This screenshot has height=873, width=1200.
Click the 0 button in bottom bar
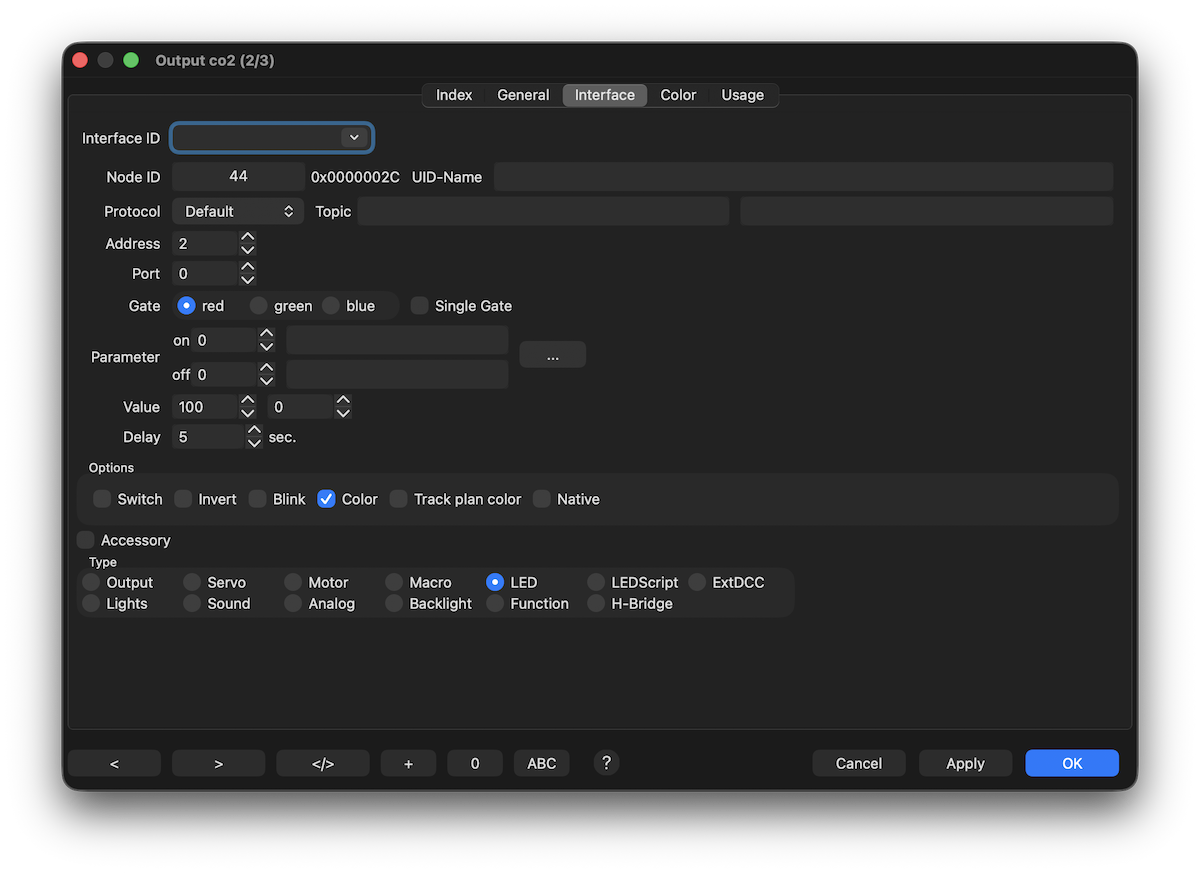[x=475, y=763]
